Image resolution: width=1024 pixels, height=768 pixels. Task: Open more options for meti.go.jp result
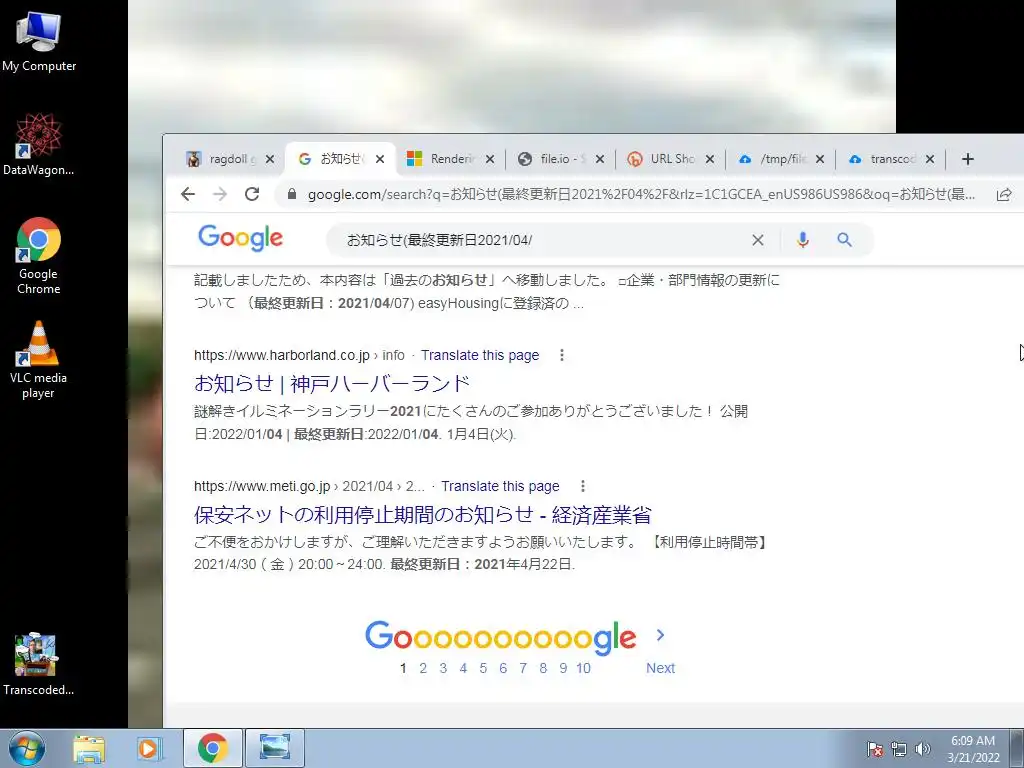tap(583, 486)
